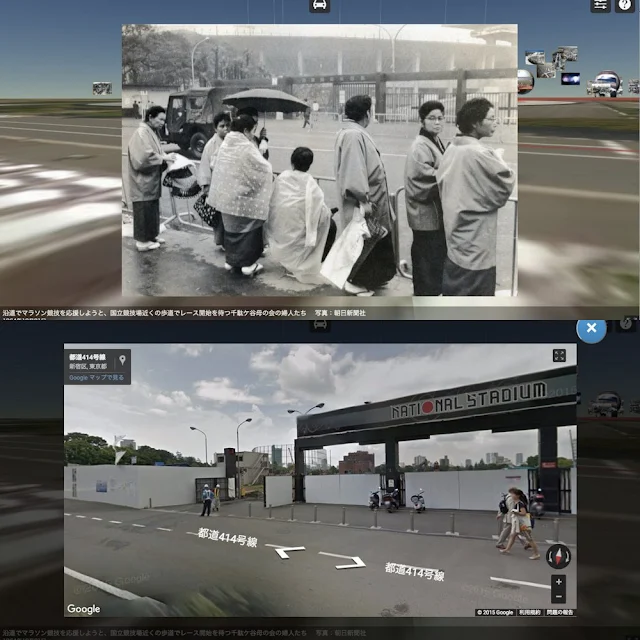Open the thumbnail right of Street View panel
The image size is (640, 640).
pyautogui.click(x=606, y=404)
